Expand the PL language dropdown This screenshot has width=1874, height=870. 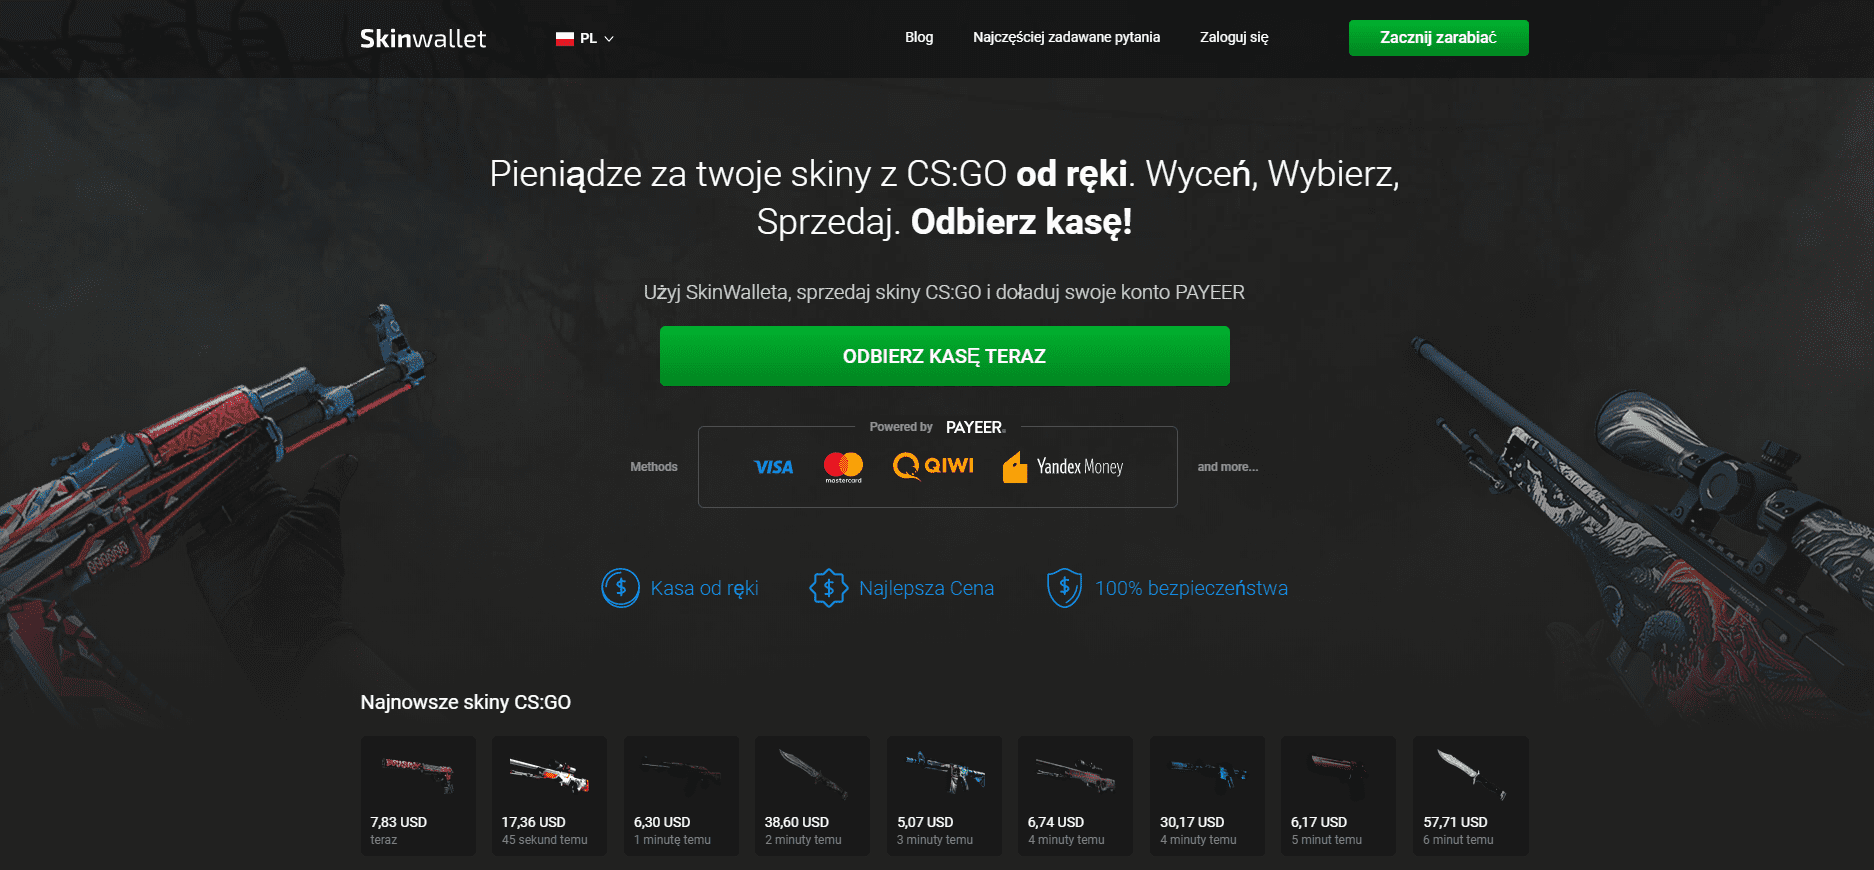tap(585, 39)
